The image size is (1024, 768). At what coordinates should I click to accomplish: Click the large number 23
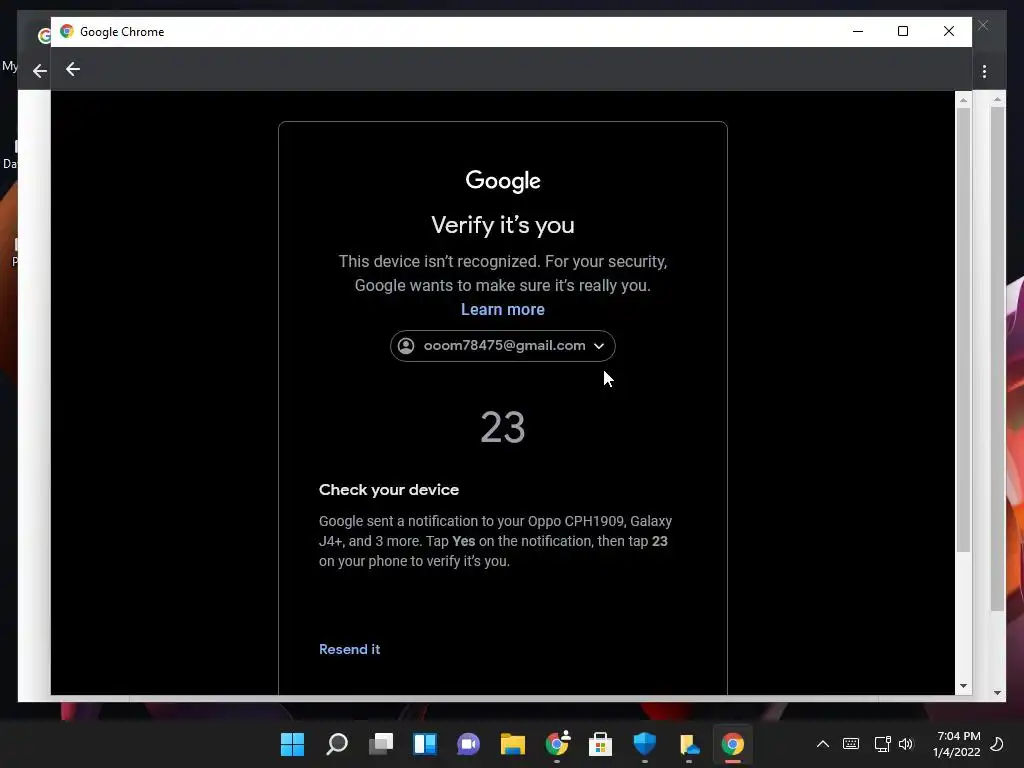pyautogui.click(x=503, y=428)
